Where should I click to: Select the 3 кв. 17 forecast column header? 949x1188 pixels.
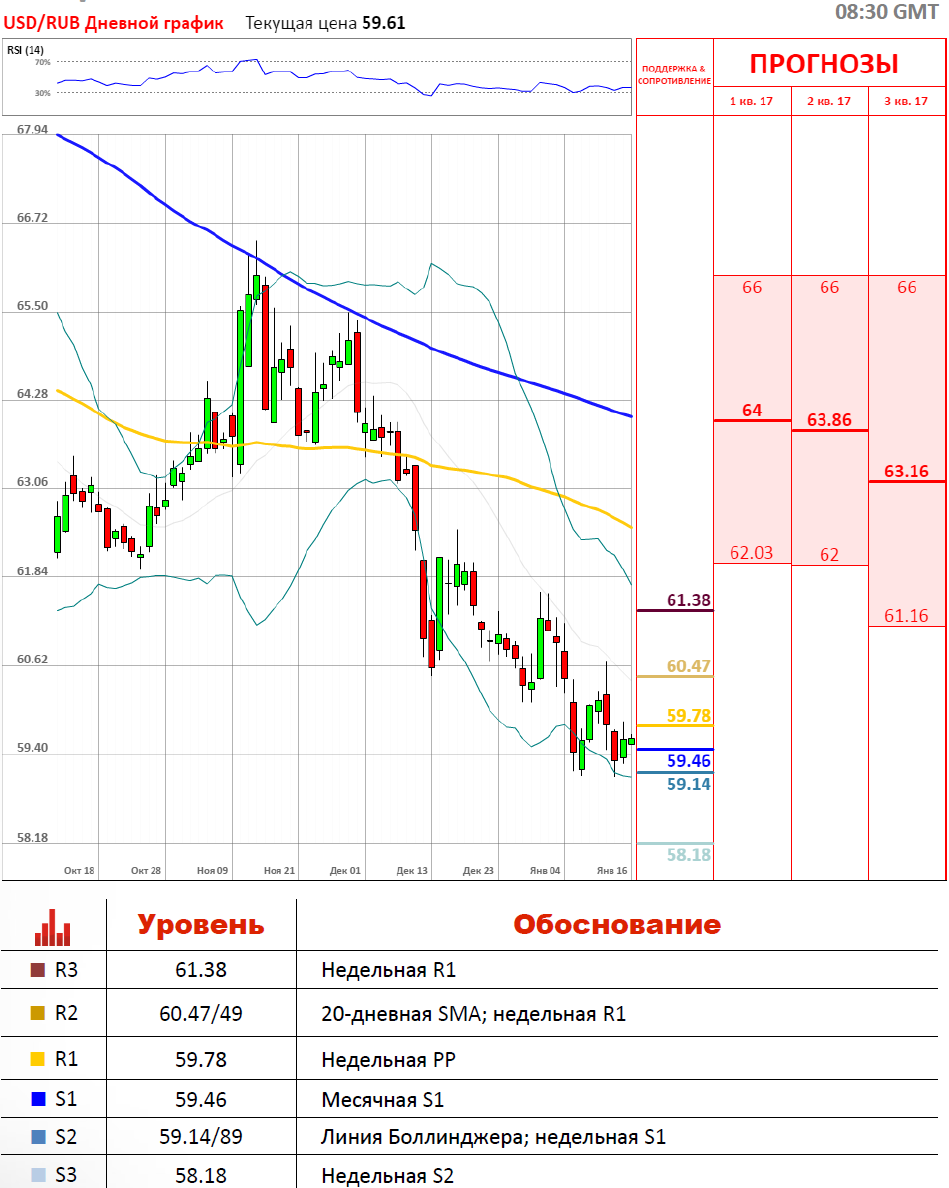[x=906, y=102]
